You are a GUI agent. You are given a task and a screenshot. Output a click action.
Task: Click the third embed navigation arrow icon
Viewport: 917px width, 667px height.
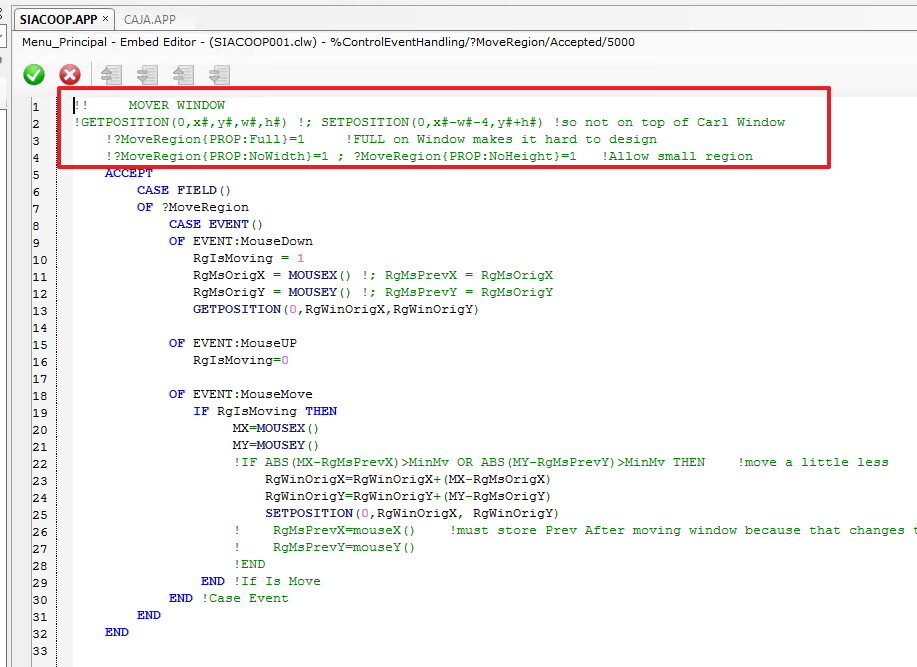tap(183, 75)
